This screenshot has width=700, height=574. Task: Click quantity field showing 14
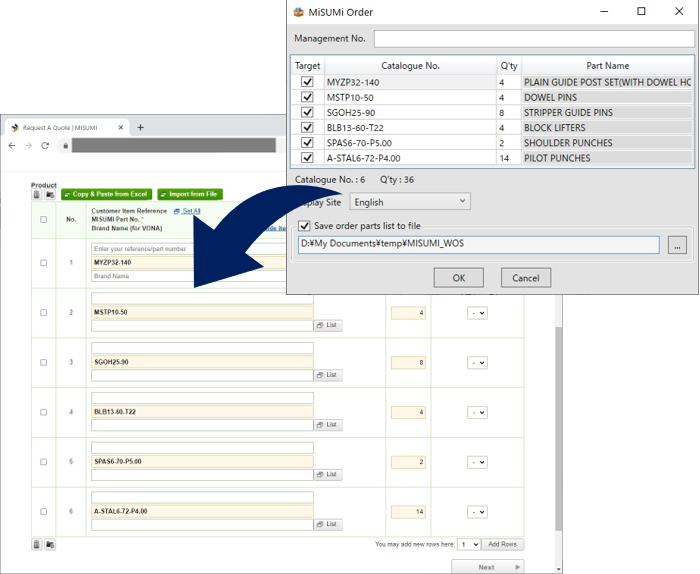point(408,512)
